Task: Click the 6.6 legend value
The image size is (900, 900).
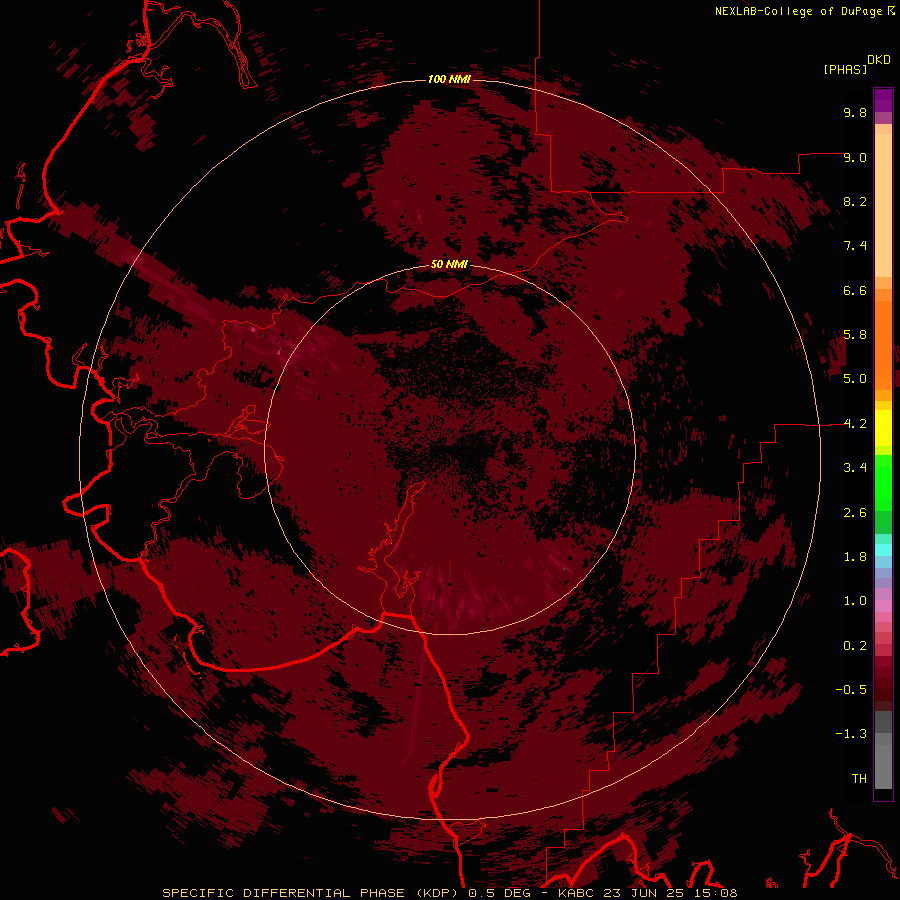Action: click(855, 290)
